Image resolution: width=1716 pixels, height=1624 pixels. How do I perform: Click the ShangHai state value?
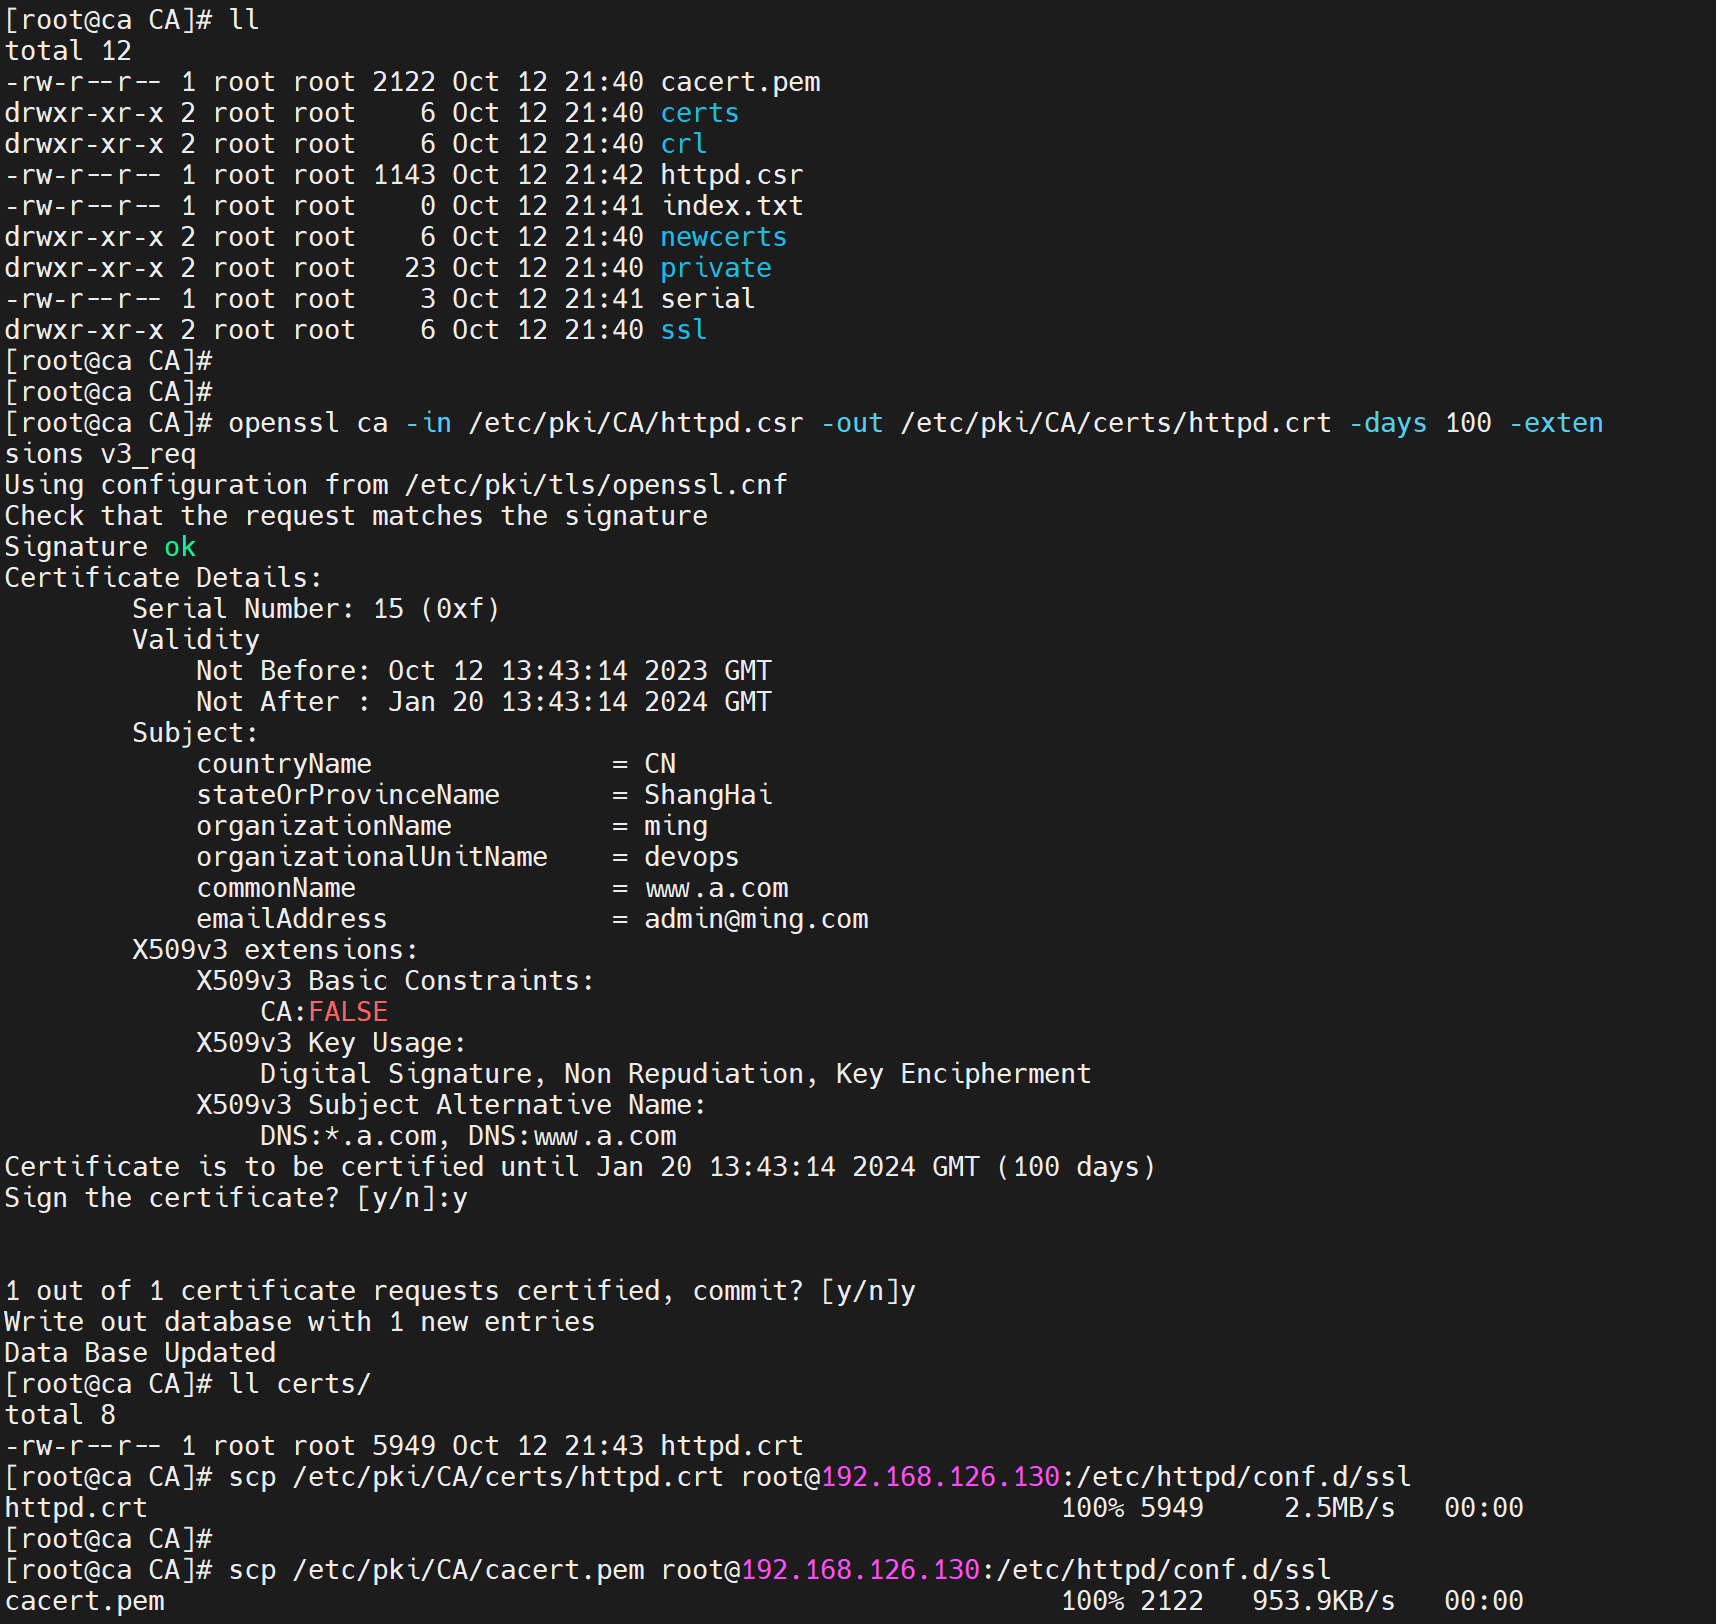[x=708, y=795]
